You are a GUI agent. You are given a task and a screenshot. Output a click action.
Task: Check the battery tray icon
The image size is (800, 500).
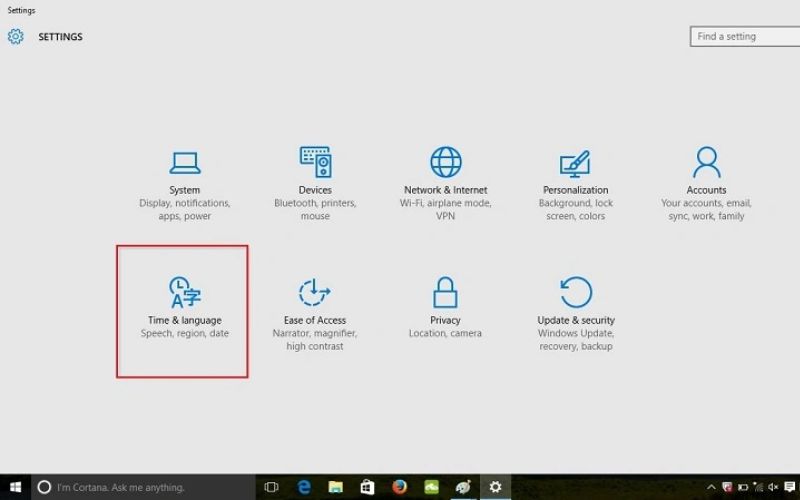[743, 487]
